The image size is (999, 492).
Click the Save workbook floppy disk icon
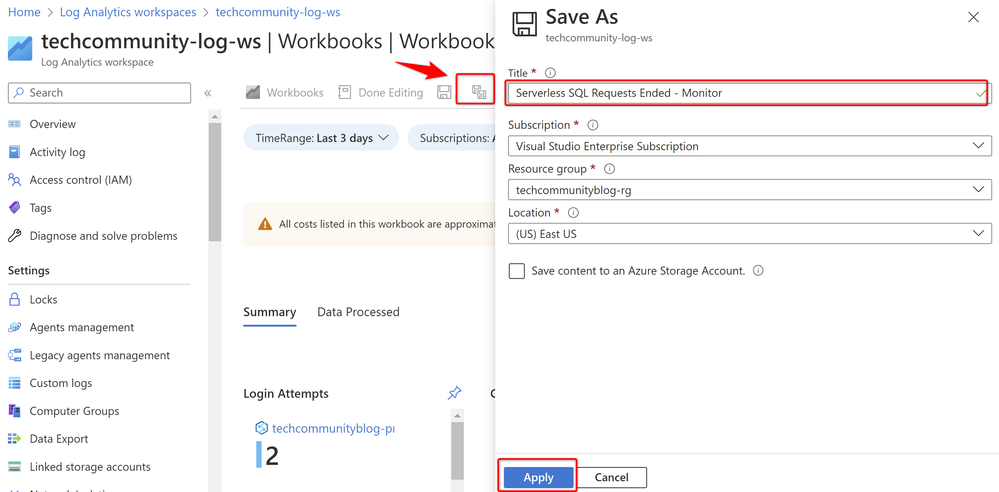pos(444,92)
